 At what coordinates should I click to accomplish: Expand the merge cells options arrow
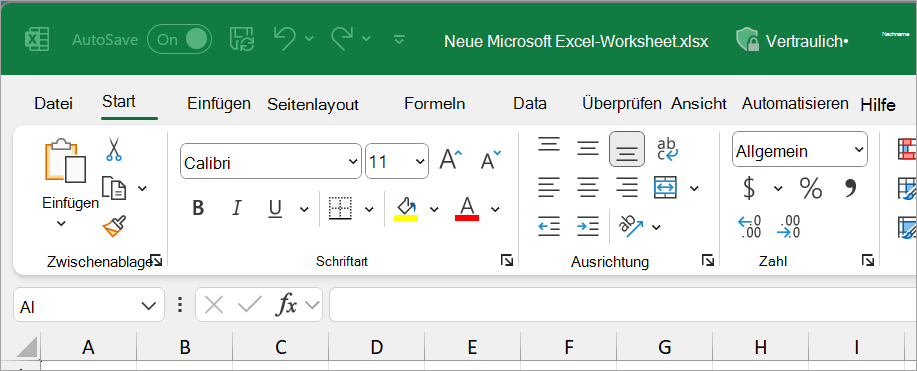(694, 188)
